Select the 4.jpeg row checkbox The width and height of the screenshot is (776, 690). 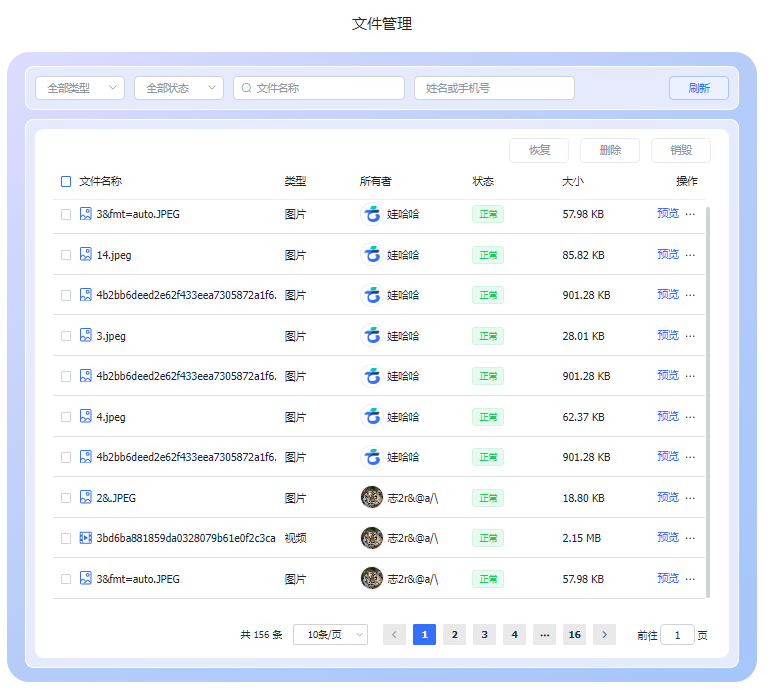[x=66, y=417]
